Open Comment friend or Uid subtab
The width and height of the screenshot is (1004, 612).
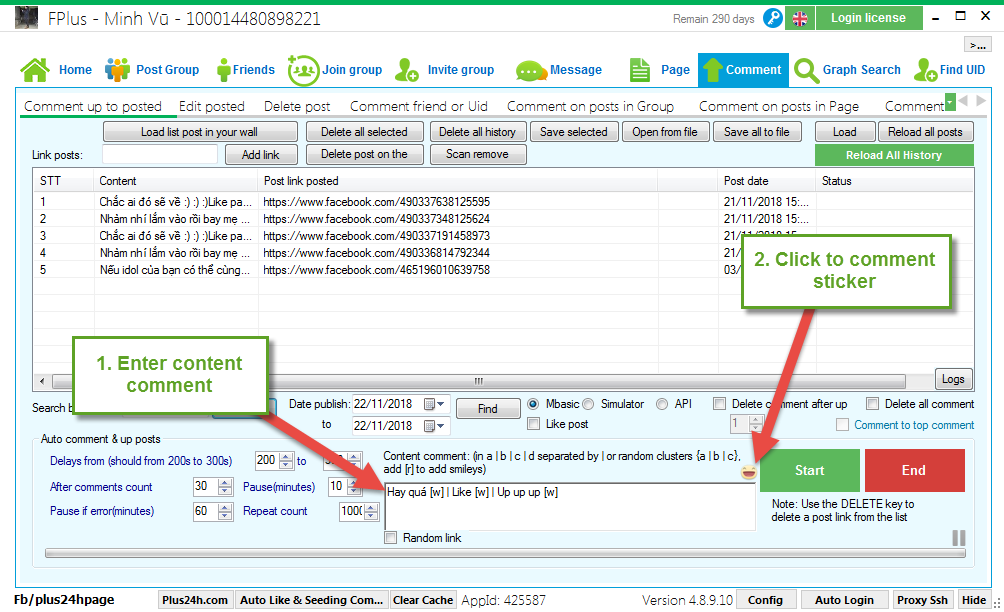tap(419, 106)
